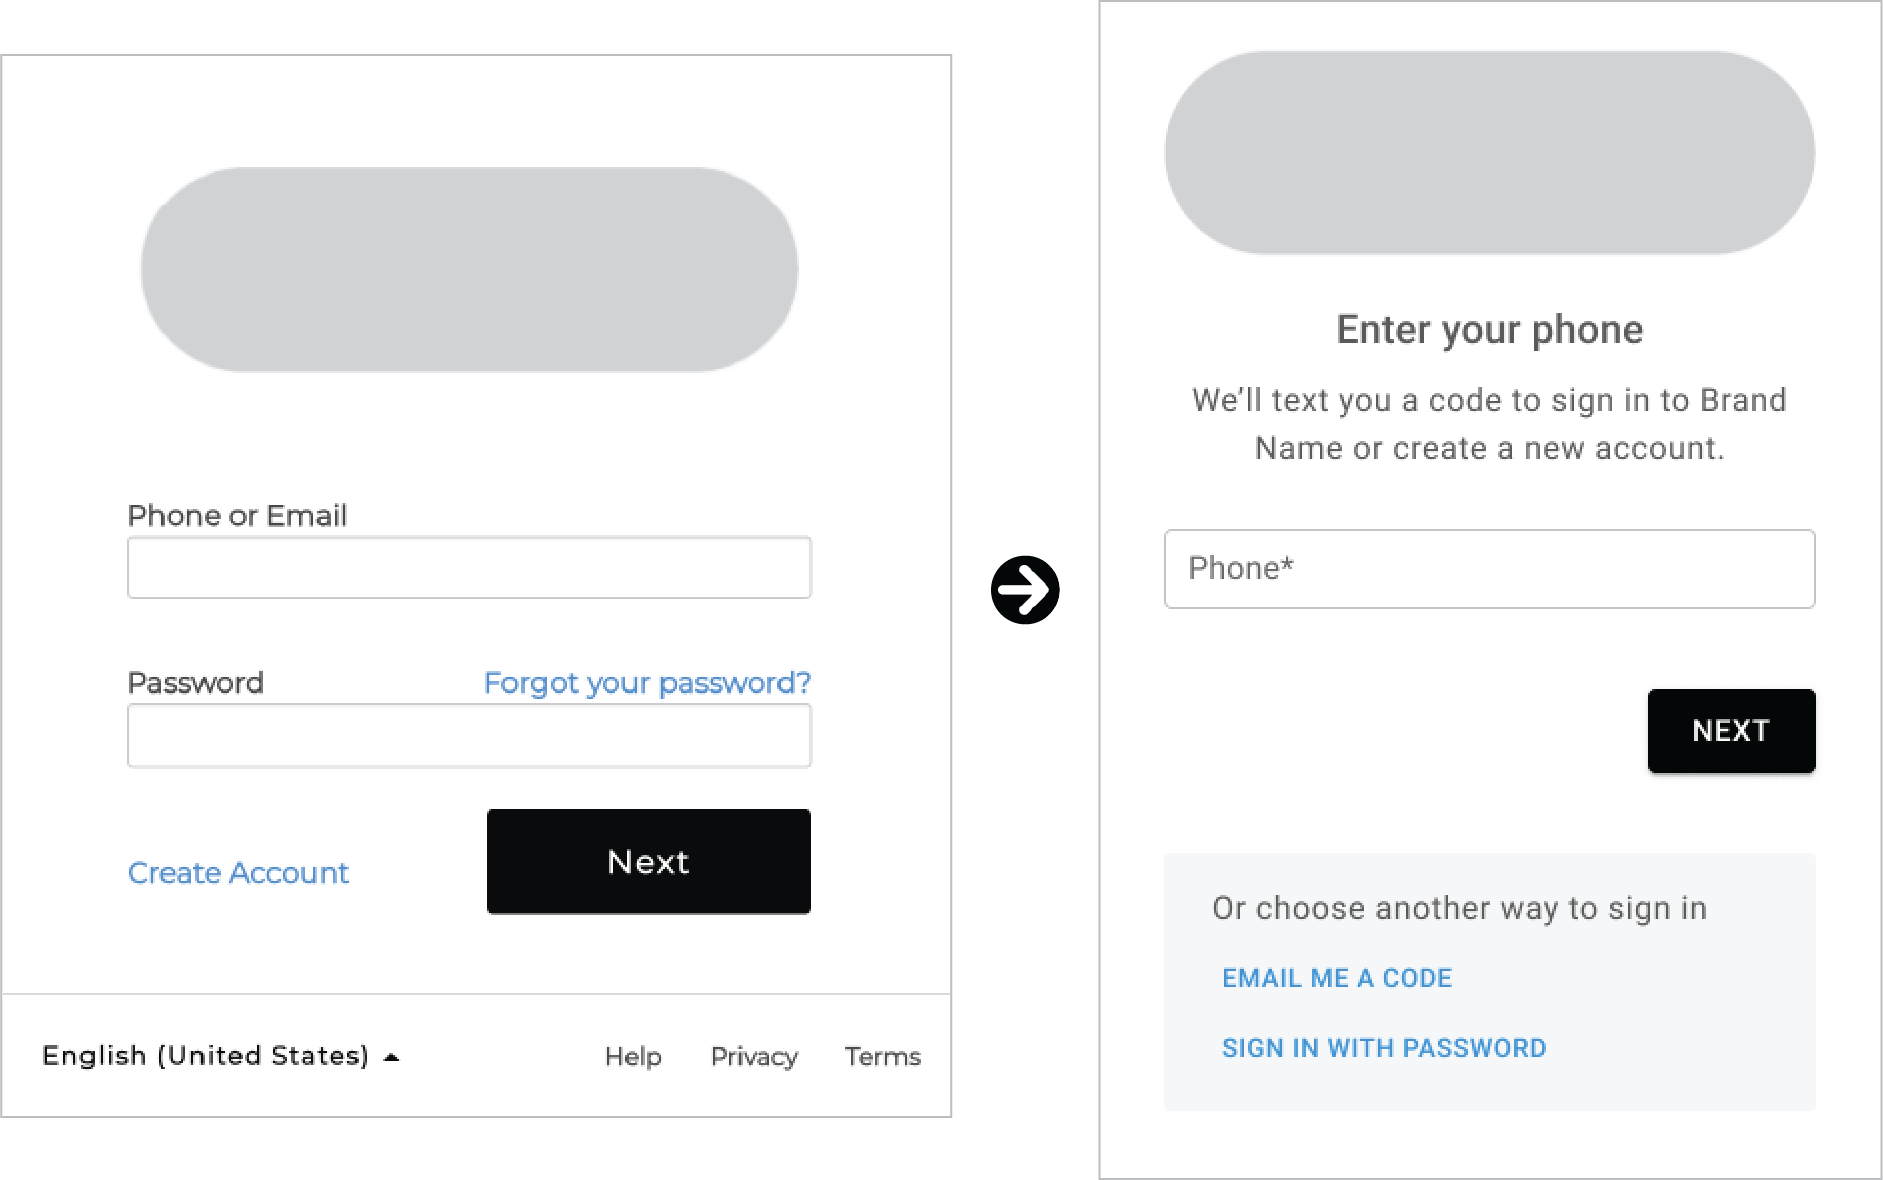Image resolution: width=1883 pixels, height=1180 pixels.
Task: Click the Enter your phone heading
Action: (x=1489, y=329)
